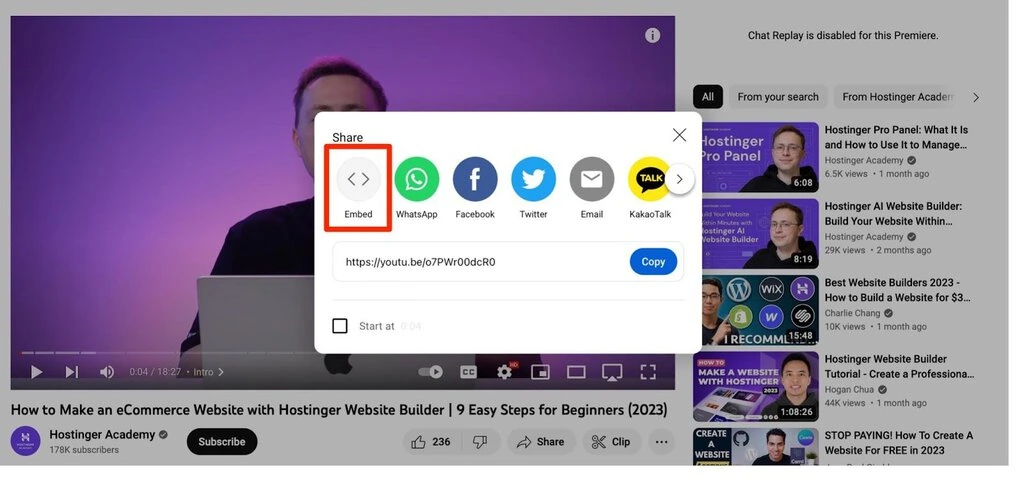Viewport: 1024px width, 481px height.
Task: Open the more actions three-dot menu
Action: (x=661, y=442)
